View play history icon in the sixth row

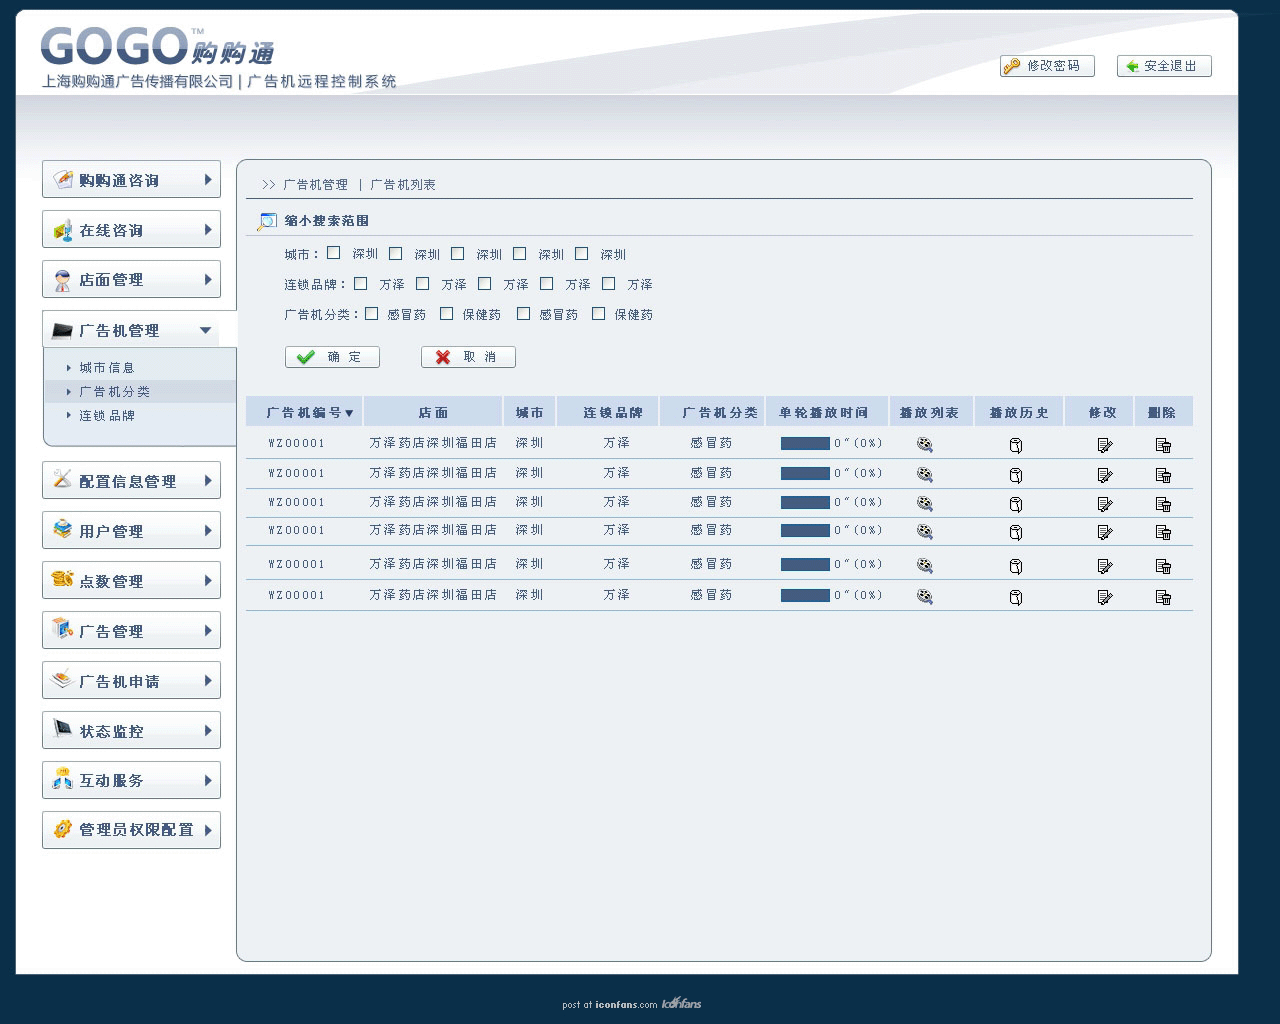click(x=1016, y=597)
